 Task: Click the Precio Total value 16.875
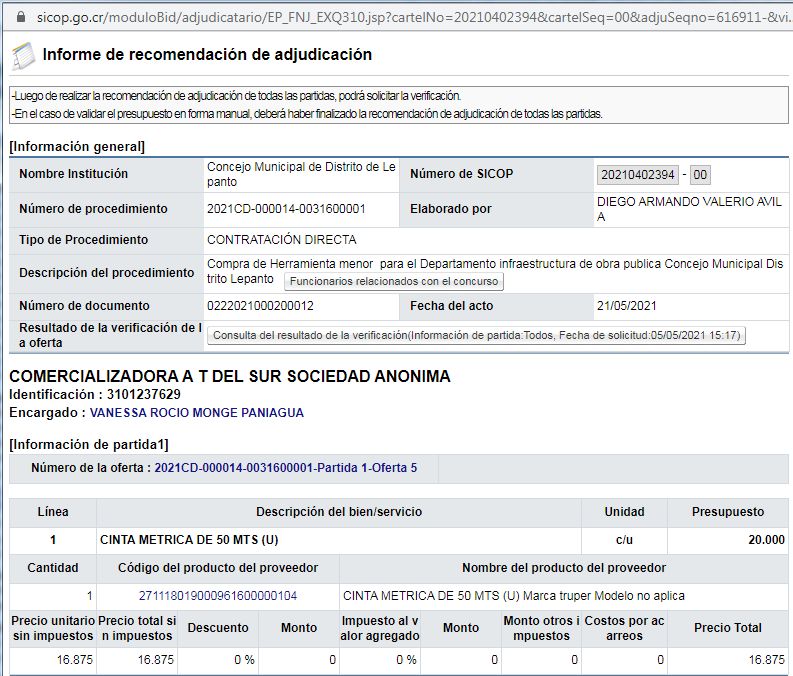pos(766,660)
